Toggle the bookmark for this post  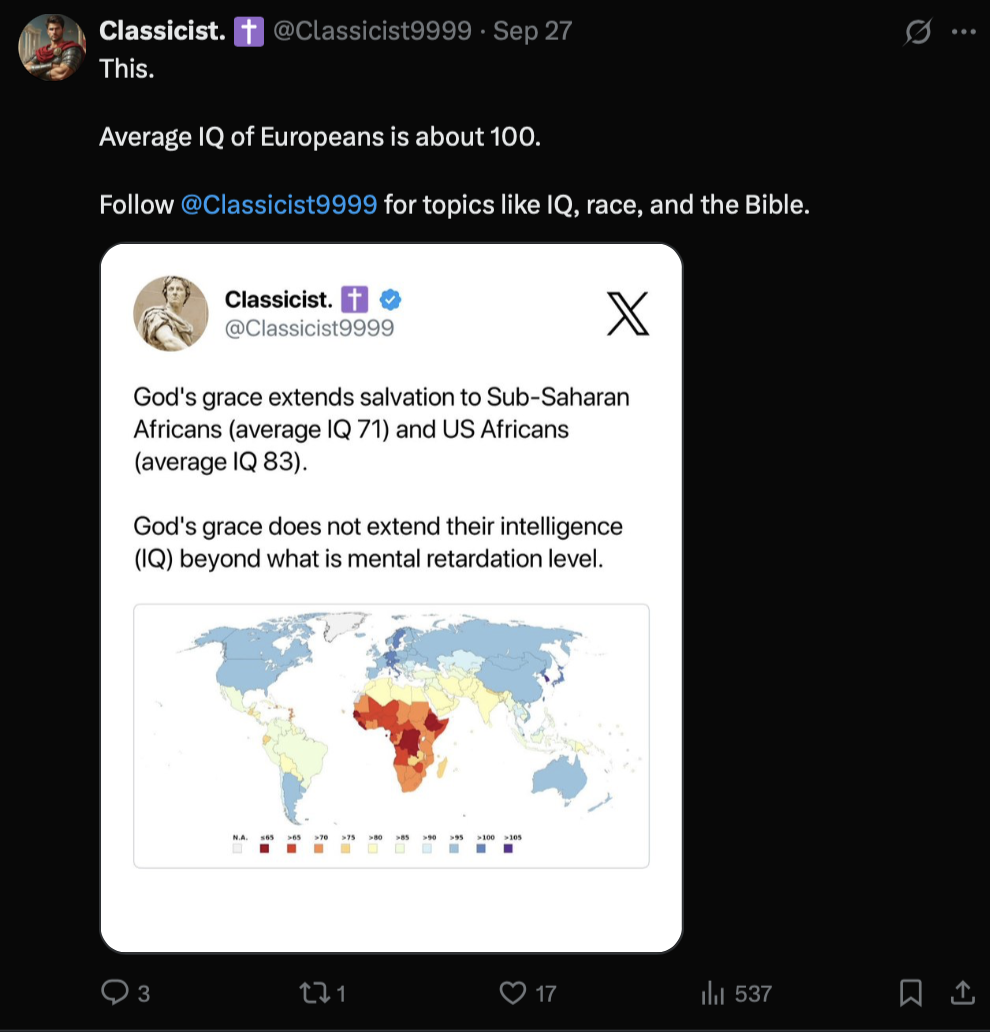[x=910, y=992]
